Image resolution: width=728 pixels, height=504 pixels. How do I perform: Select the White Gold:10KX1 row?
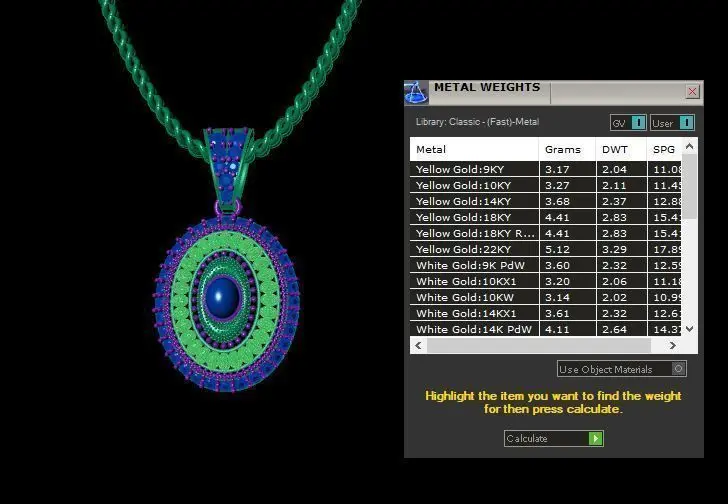[x=546, y=281]
